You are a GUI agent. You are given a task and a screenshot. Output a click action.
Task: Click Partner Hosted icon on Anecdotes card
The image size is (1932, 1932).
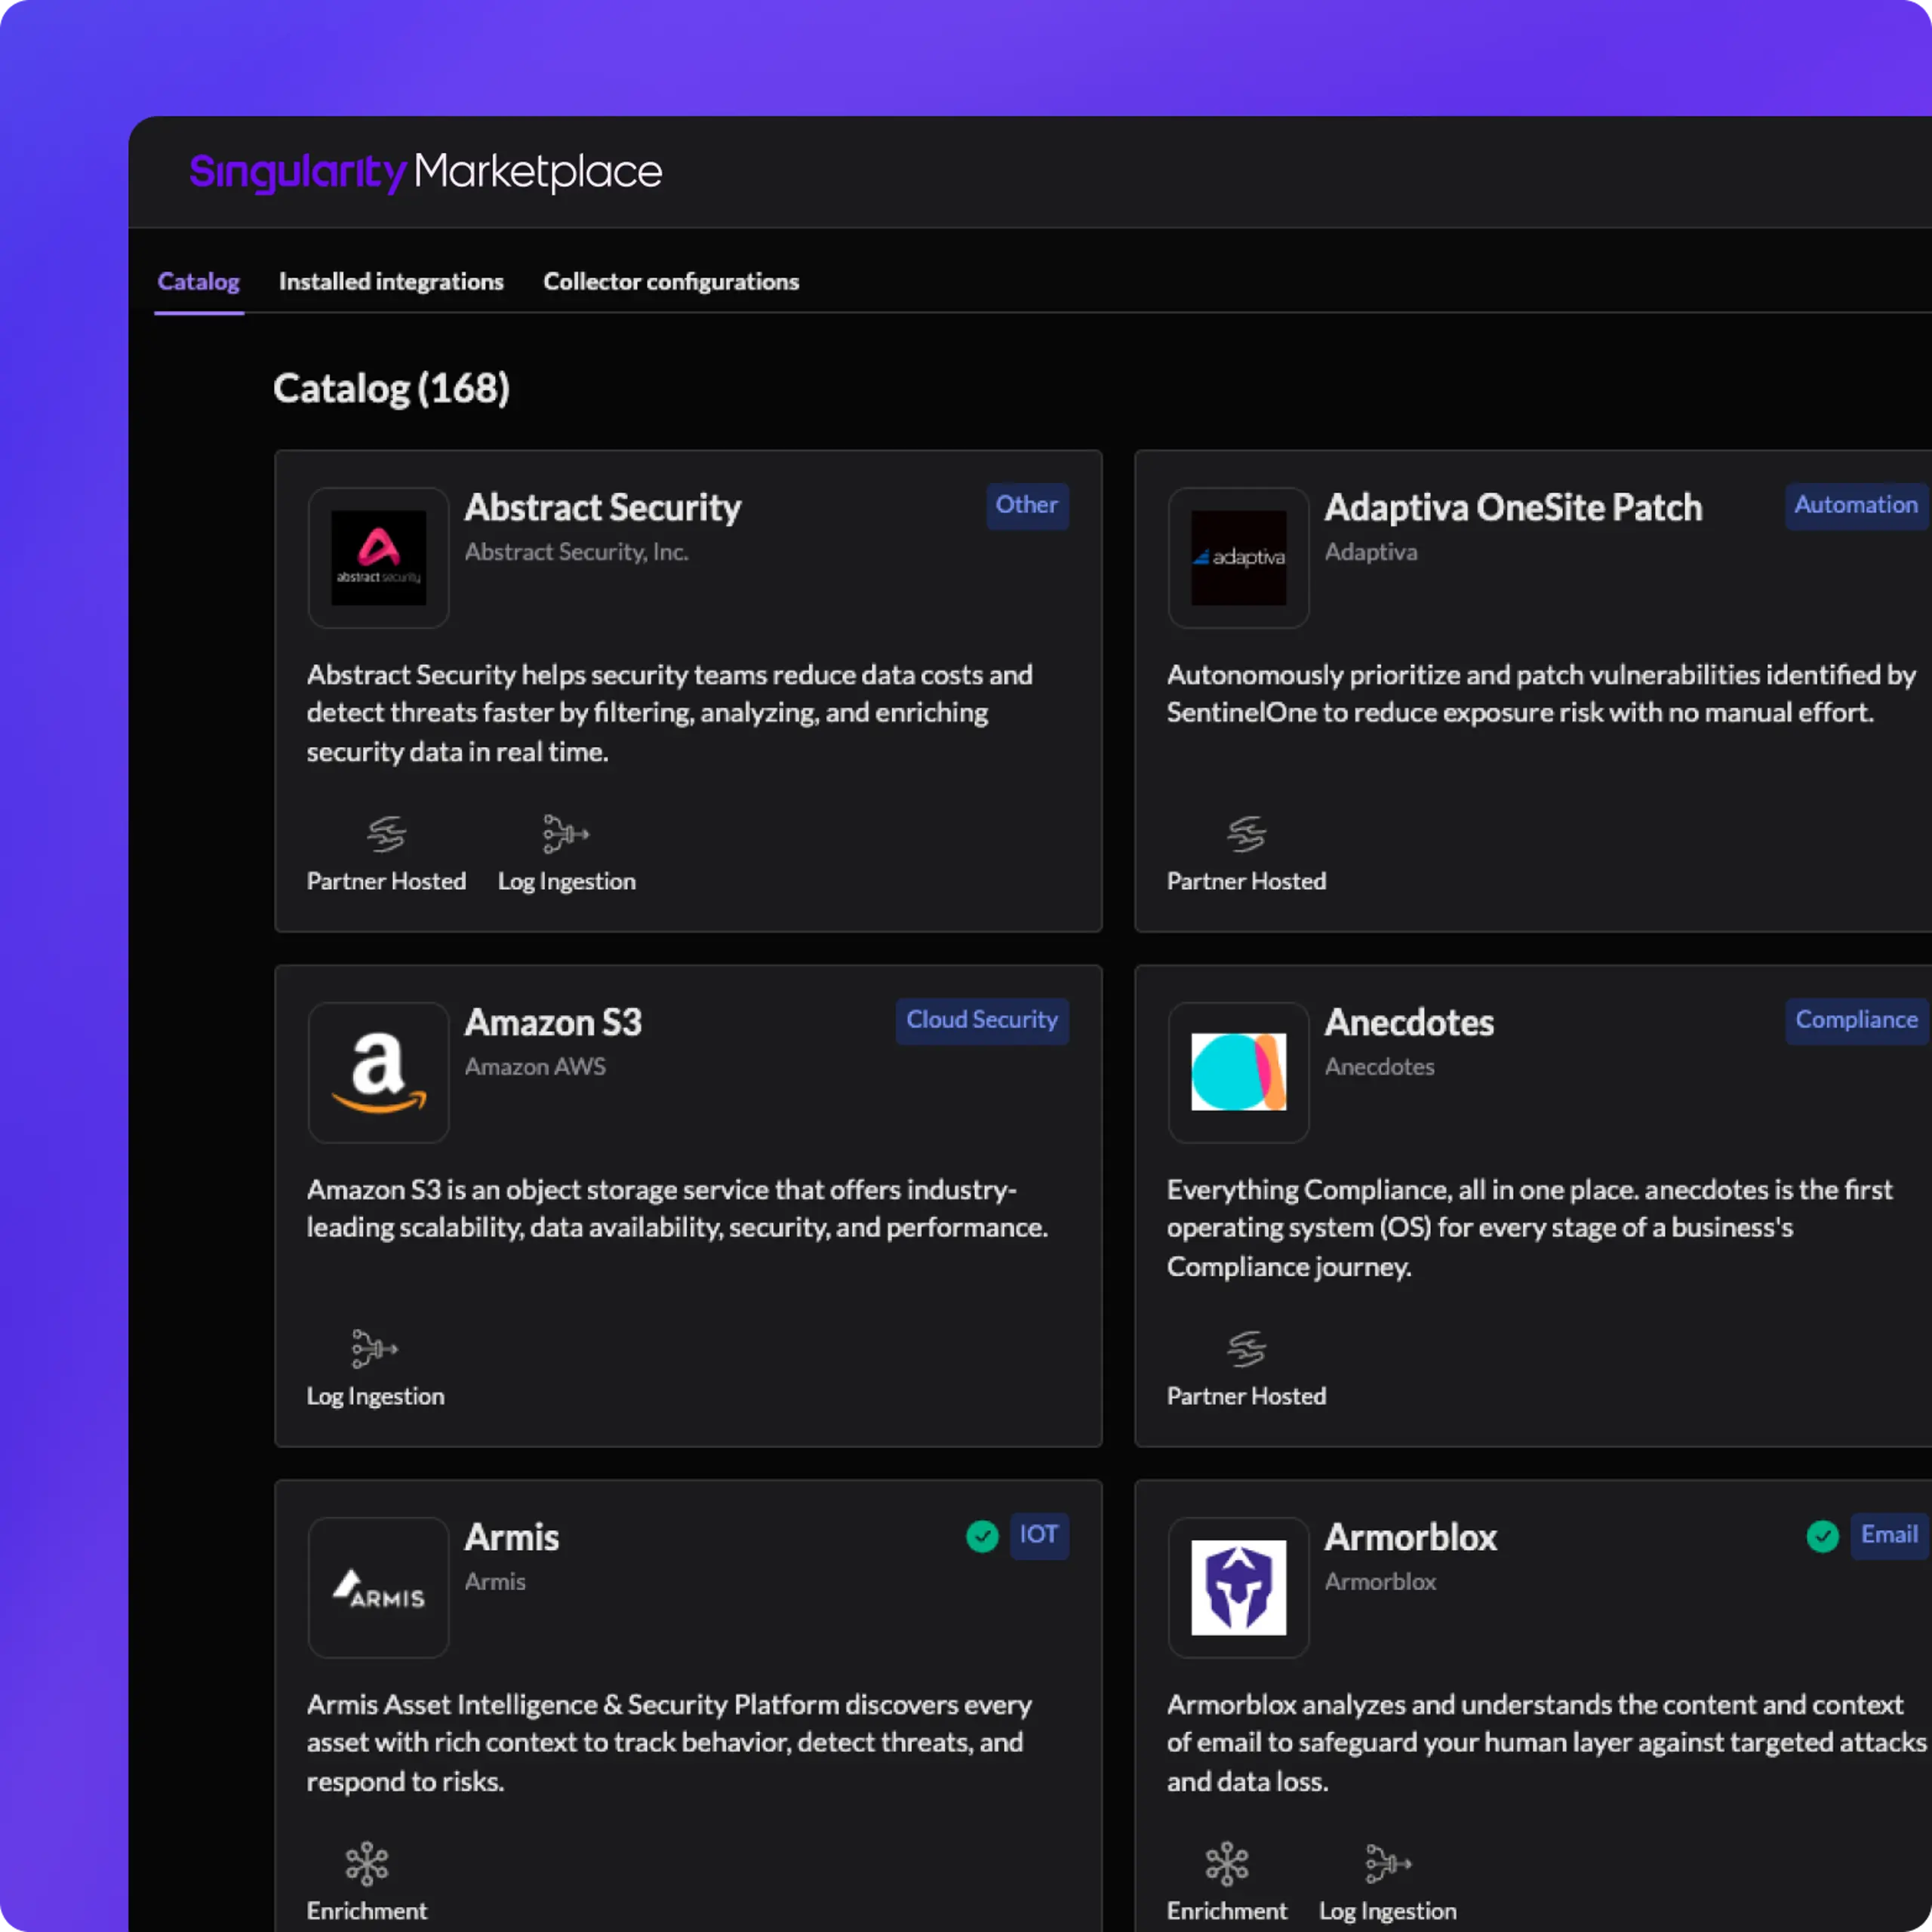(1246, 1349)
